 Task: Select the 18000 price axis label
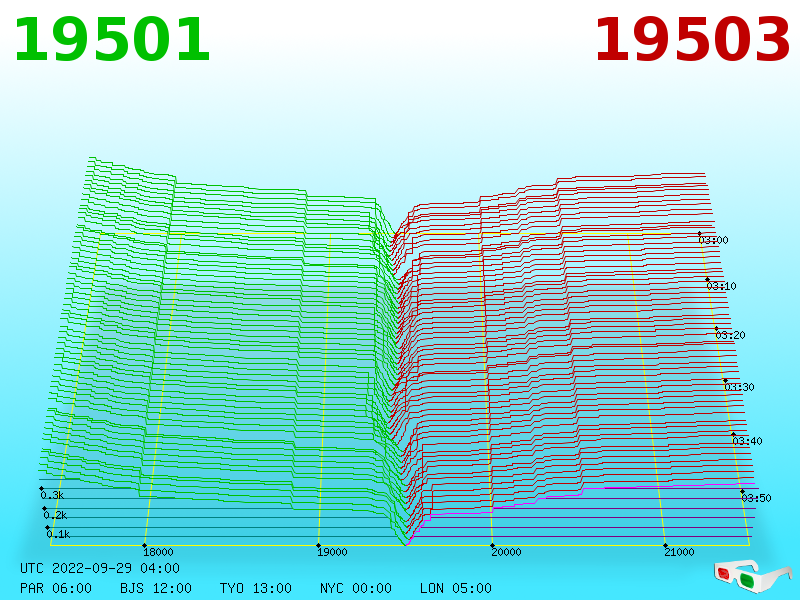click(158, 552)
